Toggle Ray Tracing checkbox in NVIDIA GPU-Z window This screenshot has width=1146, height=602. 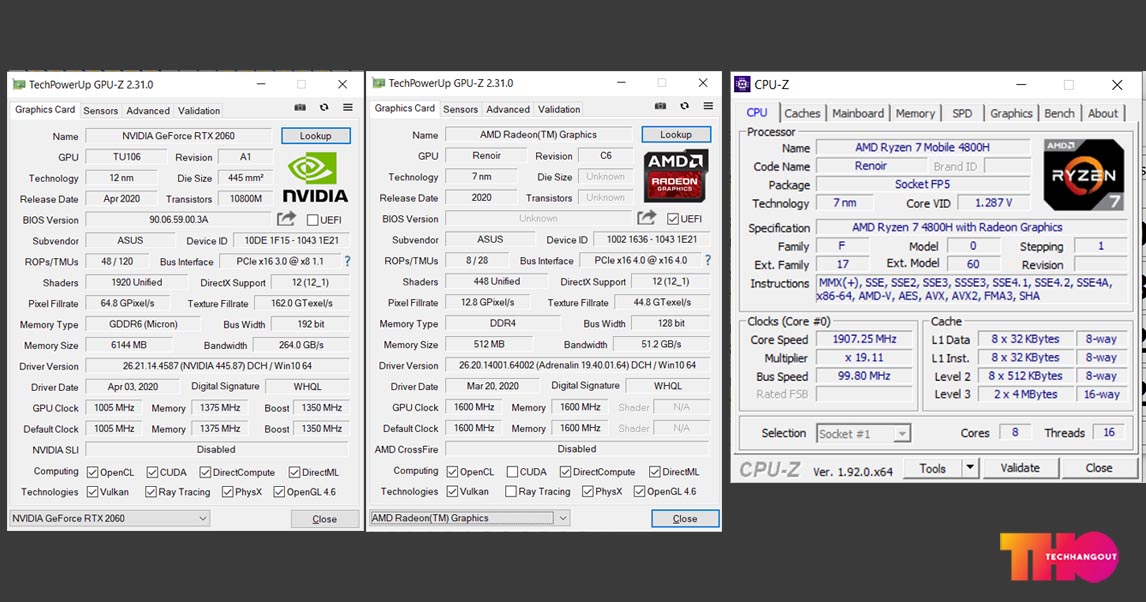click(151, 492)
